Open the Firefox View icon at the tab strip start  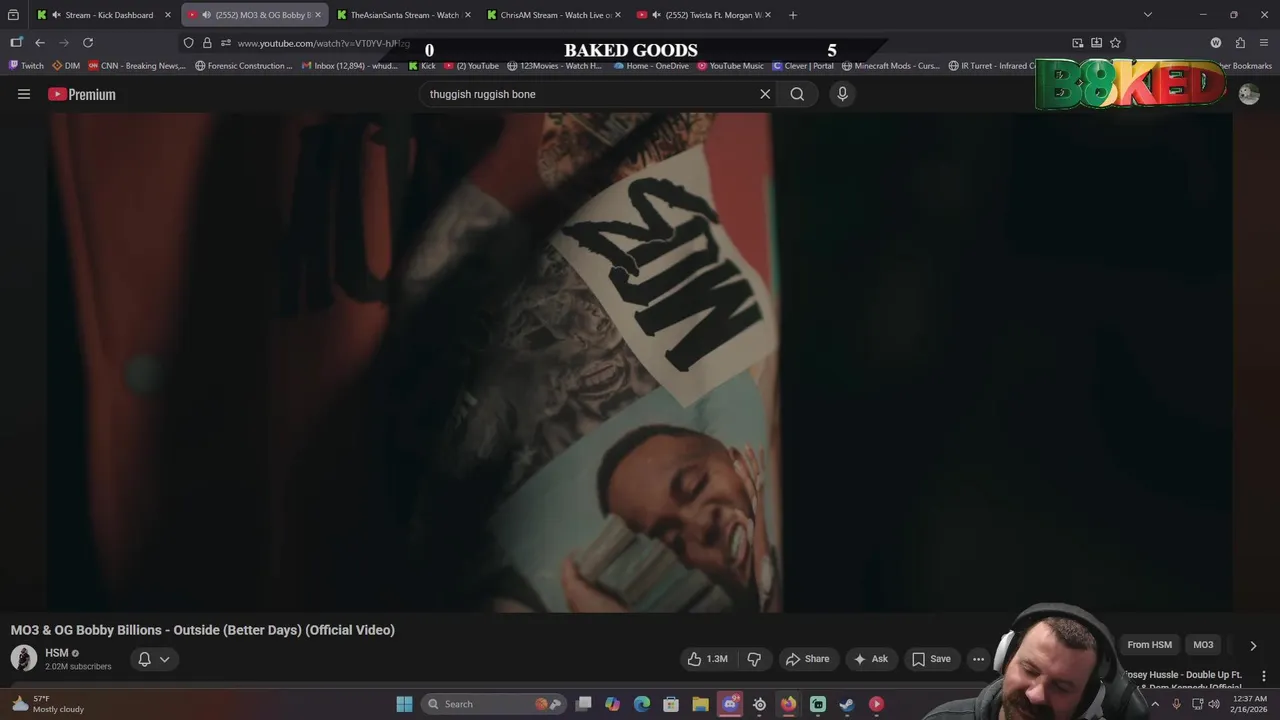[x=13, y=15]
